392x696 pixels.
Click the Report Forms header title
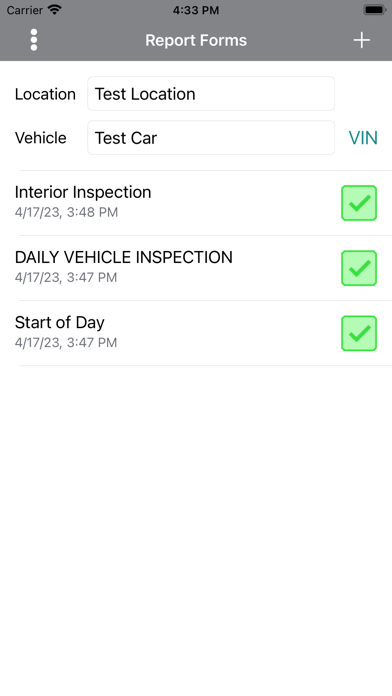point(196,40)
